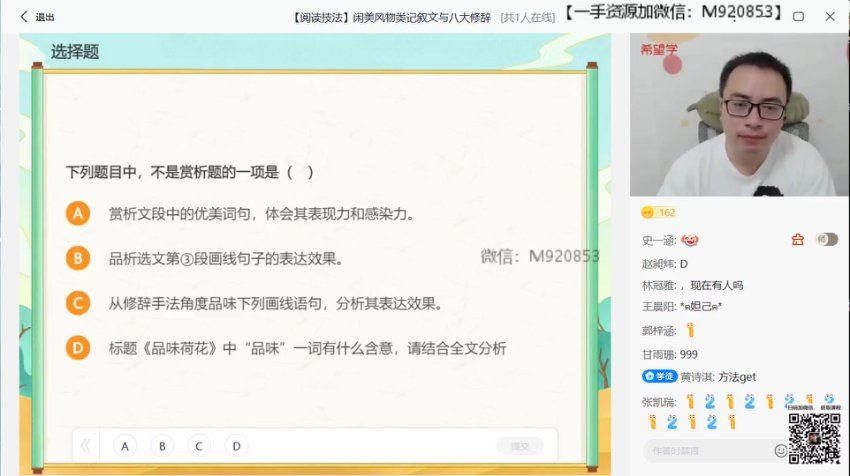Click option text '从修辞手法角度品味下列画线语句'
This screenshot has height=476, width=850.
(215, 304)
